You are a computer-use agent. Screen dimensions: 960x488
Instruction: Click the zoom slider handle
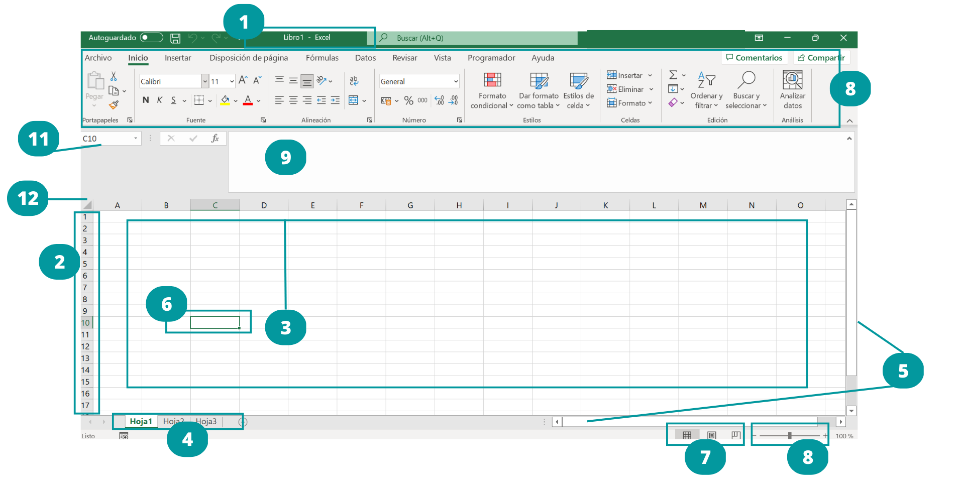coord(789,435)
